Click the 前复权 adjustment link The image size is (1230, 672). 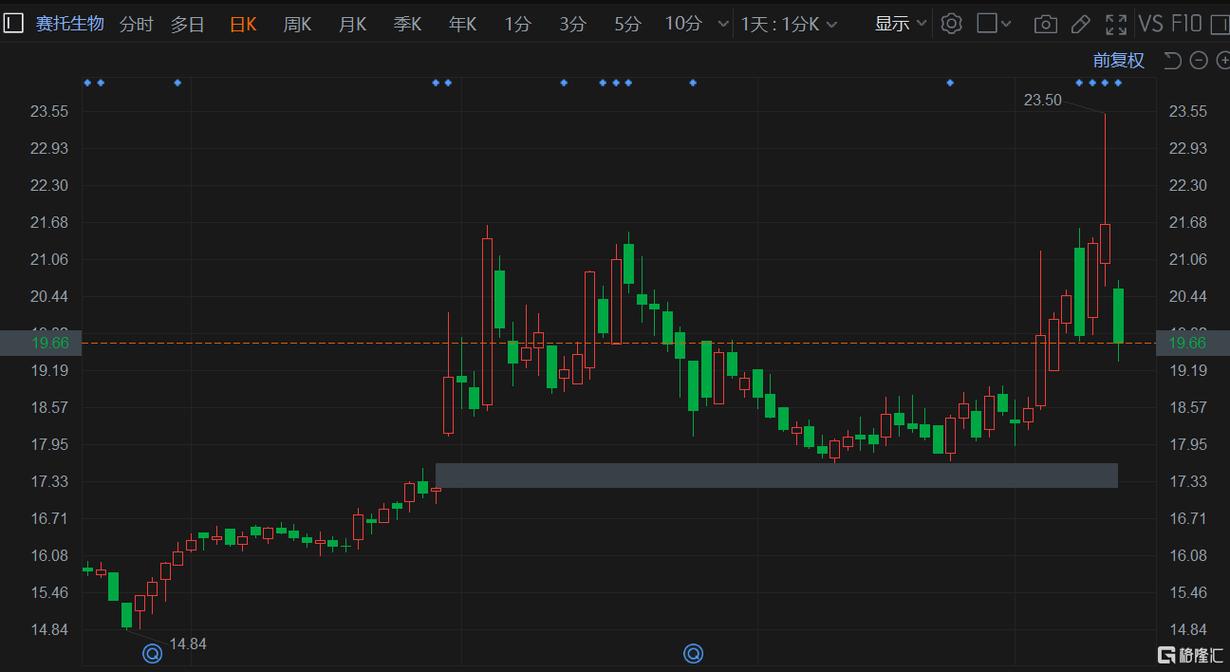click(x=1117, y=60)
